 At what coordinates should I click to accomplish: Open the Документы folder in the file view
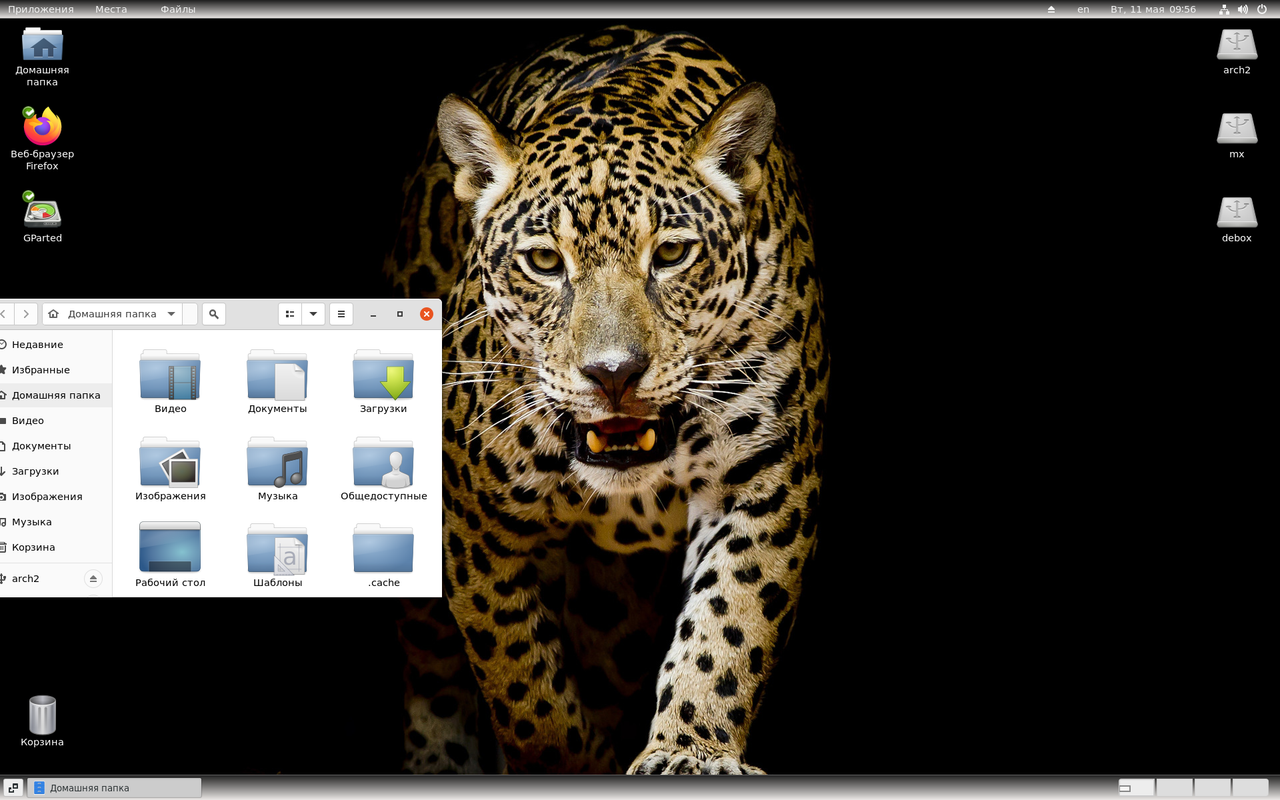click(277, 381)
